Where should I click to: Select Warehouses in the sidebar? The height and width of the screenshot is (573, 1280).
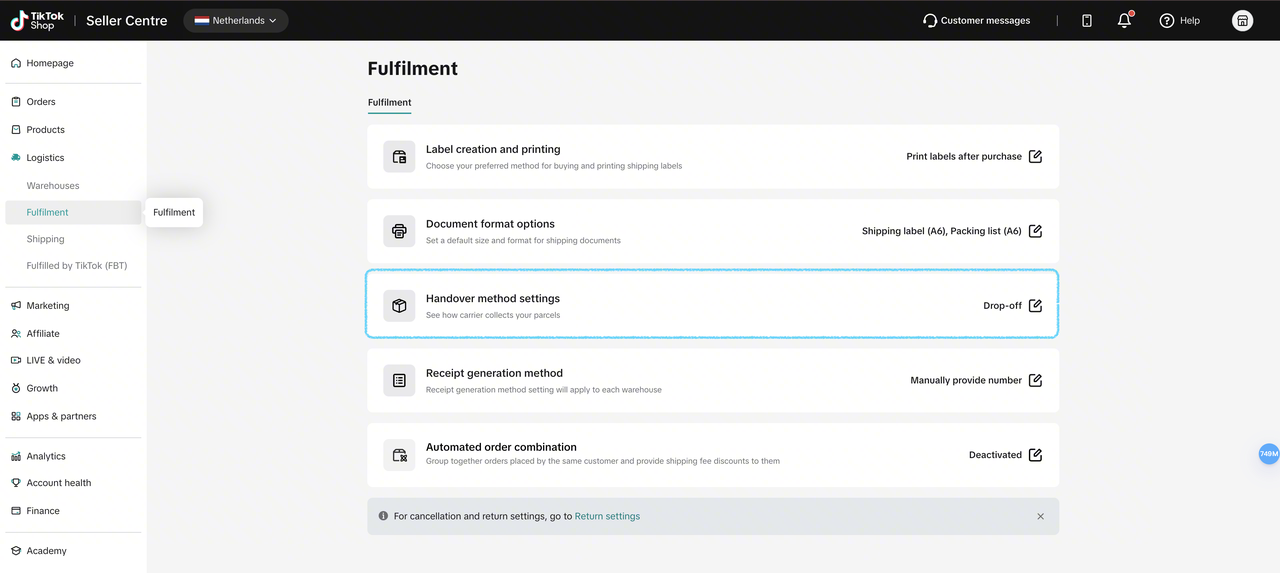click(x=53, y=186)
